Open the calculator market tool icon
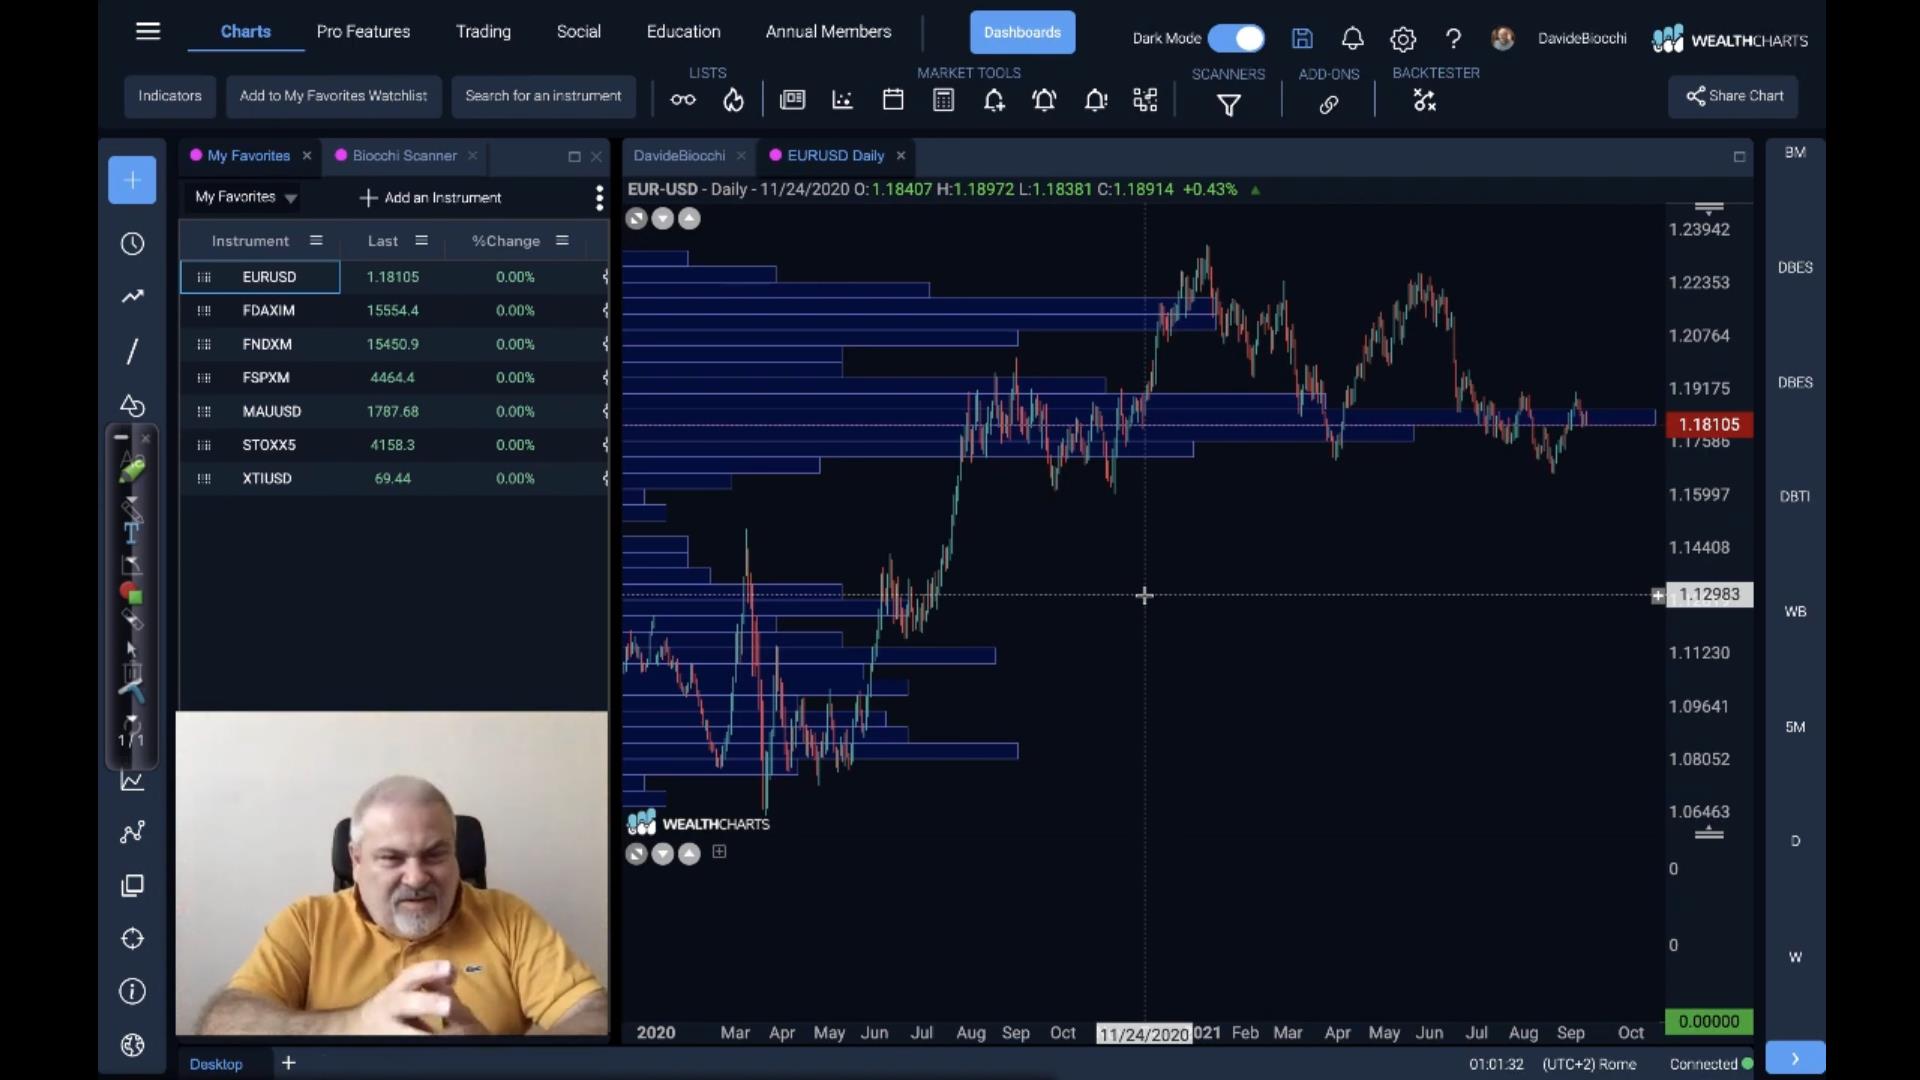 943,100
